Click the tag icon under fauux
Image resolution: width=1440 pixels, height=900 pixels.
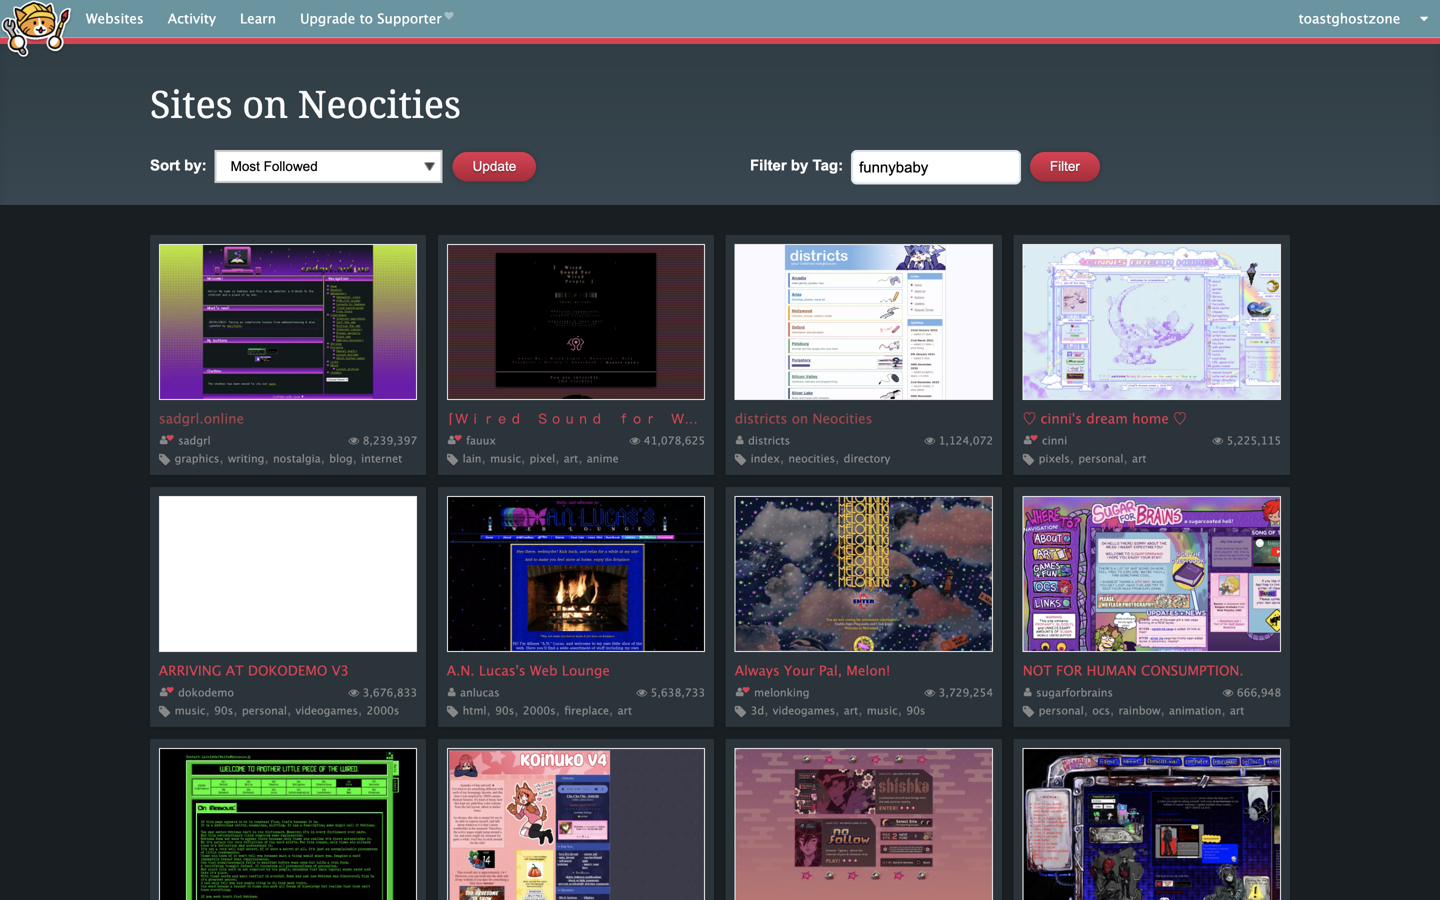452,459
